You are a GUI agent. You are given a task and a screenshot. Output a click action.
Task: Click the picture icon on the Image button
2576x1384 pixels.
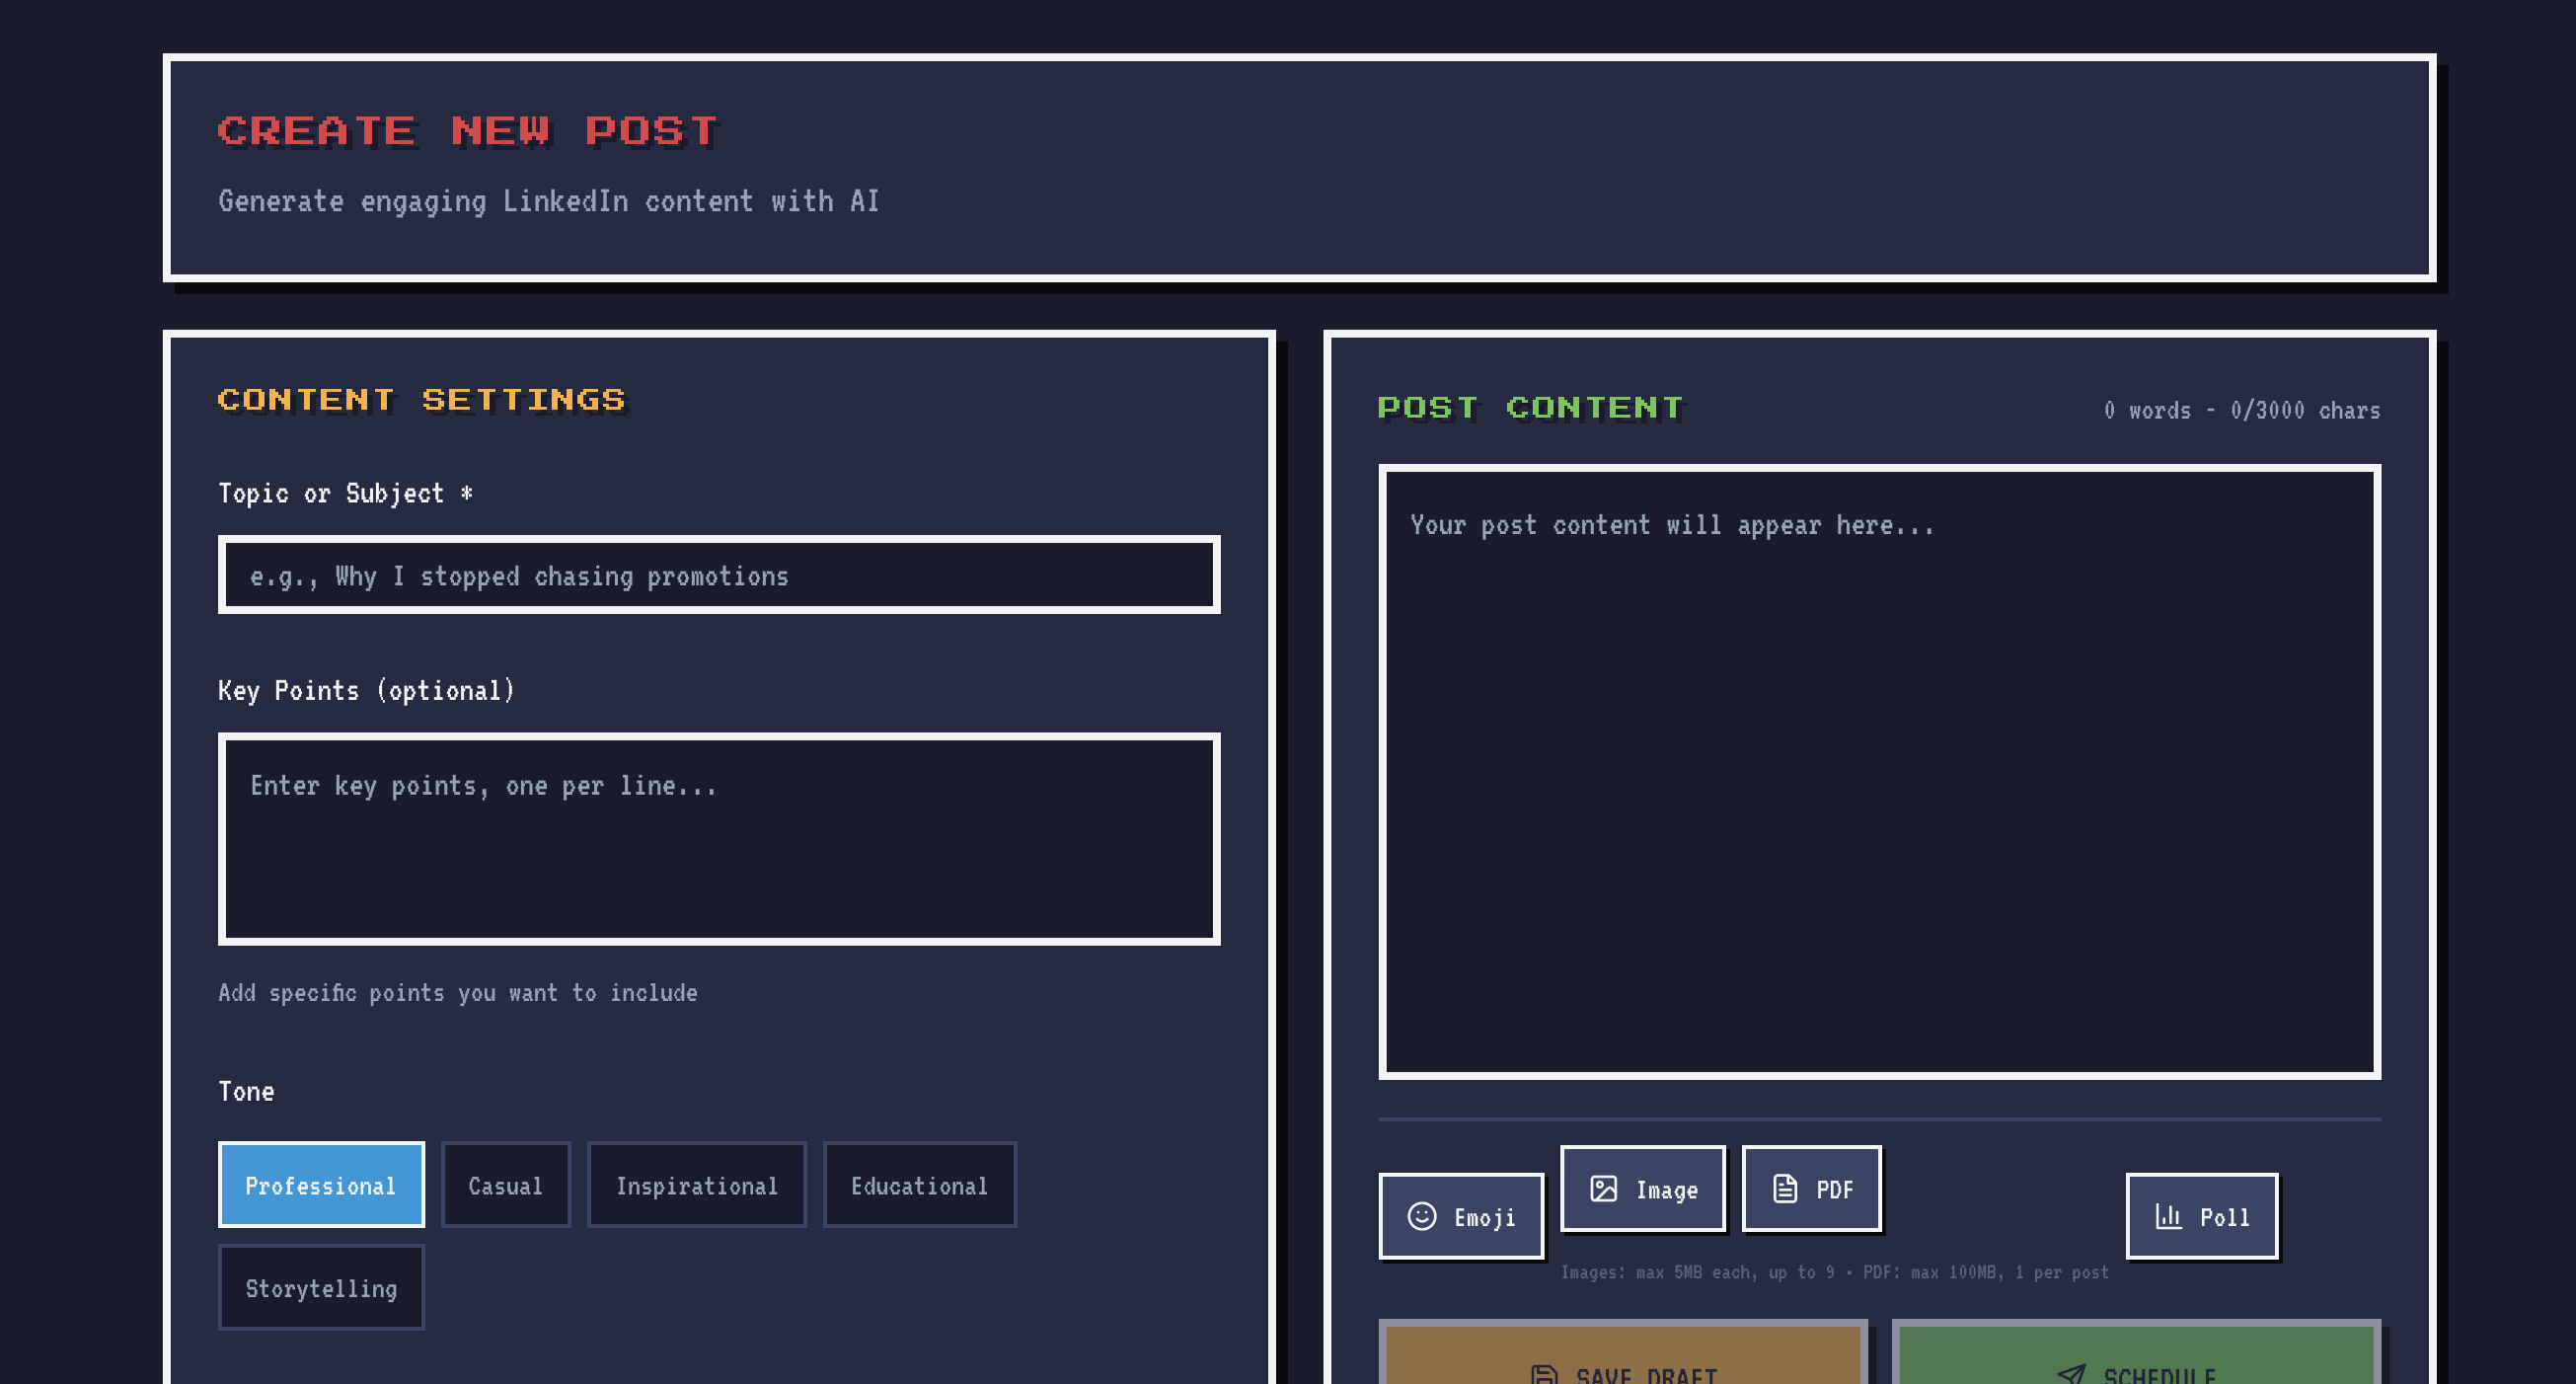1604,1190
